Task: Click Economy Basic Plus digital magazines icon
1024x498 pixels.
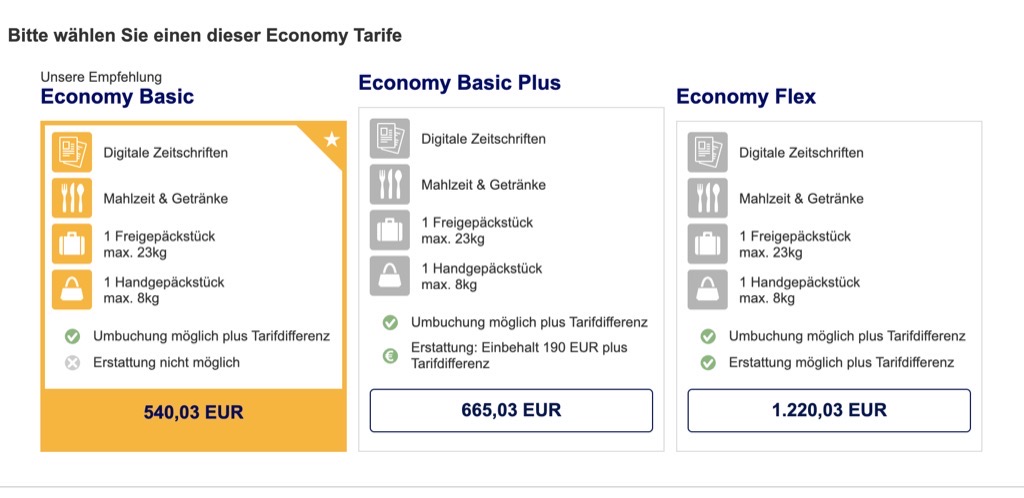Action: coord(390,138)
